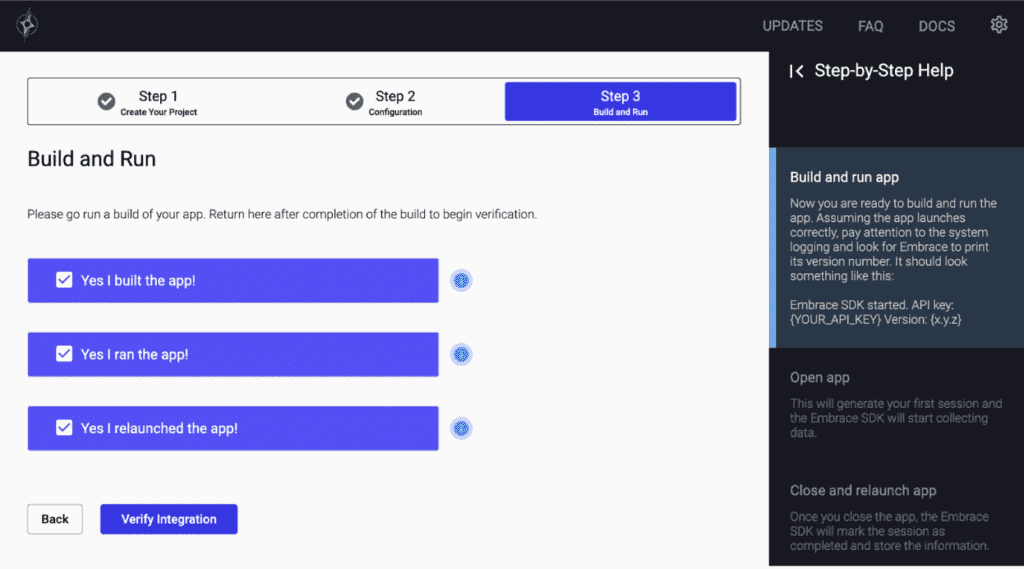Switch to Step 2 Configuration tab
Screen dimensions: 1024x569
[x=395, y=102]
